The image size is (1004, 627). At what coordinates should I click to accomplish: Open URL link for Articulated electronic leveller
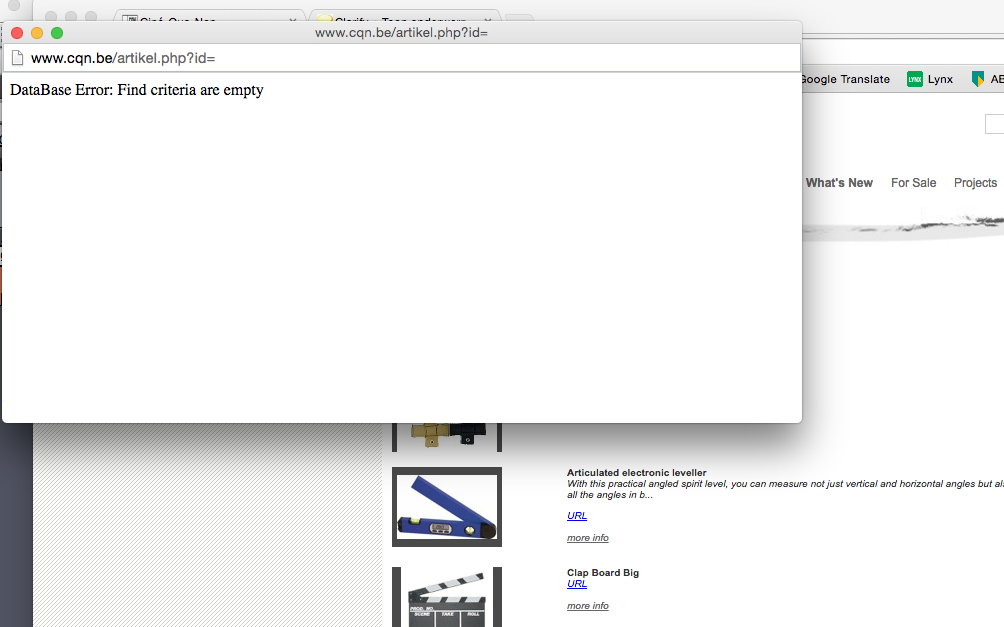tap(577, 516)
